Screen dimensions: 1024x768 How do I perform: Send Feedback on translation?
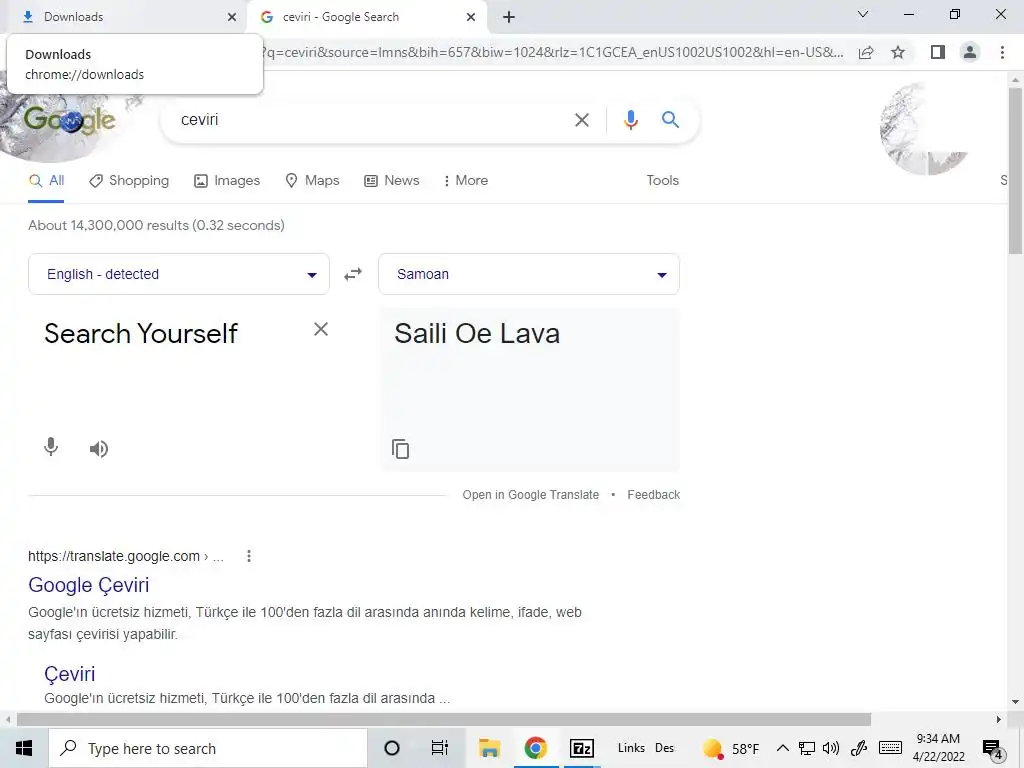point(654,495)
